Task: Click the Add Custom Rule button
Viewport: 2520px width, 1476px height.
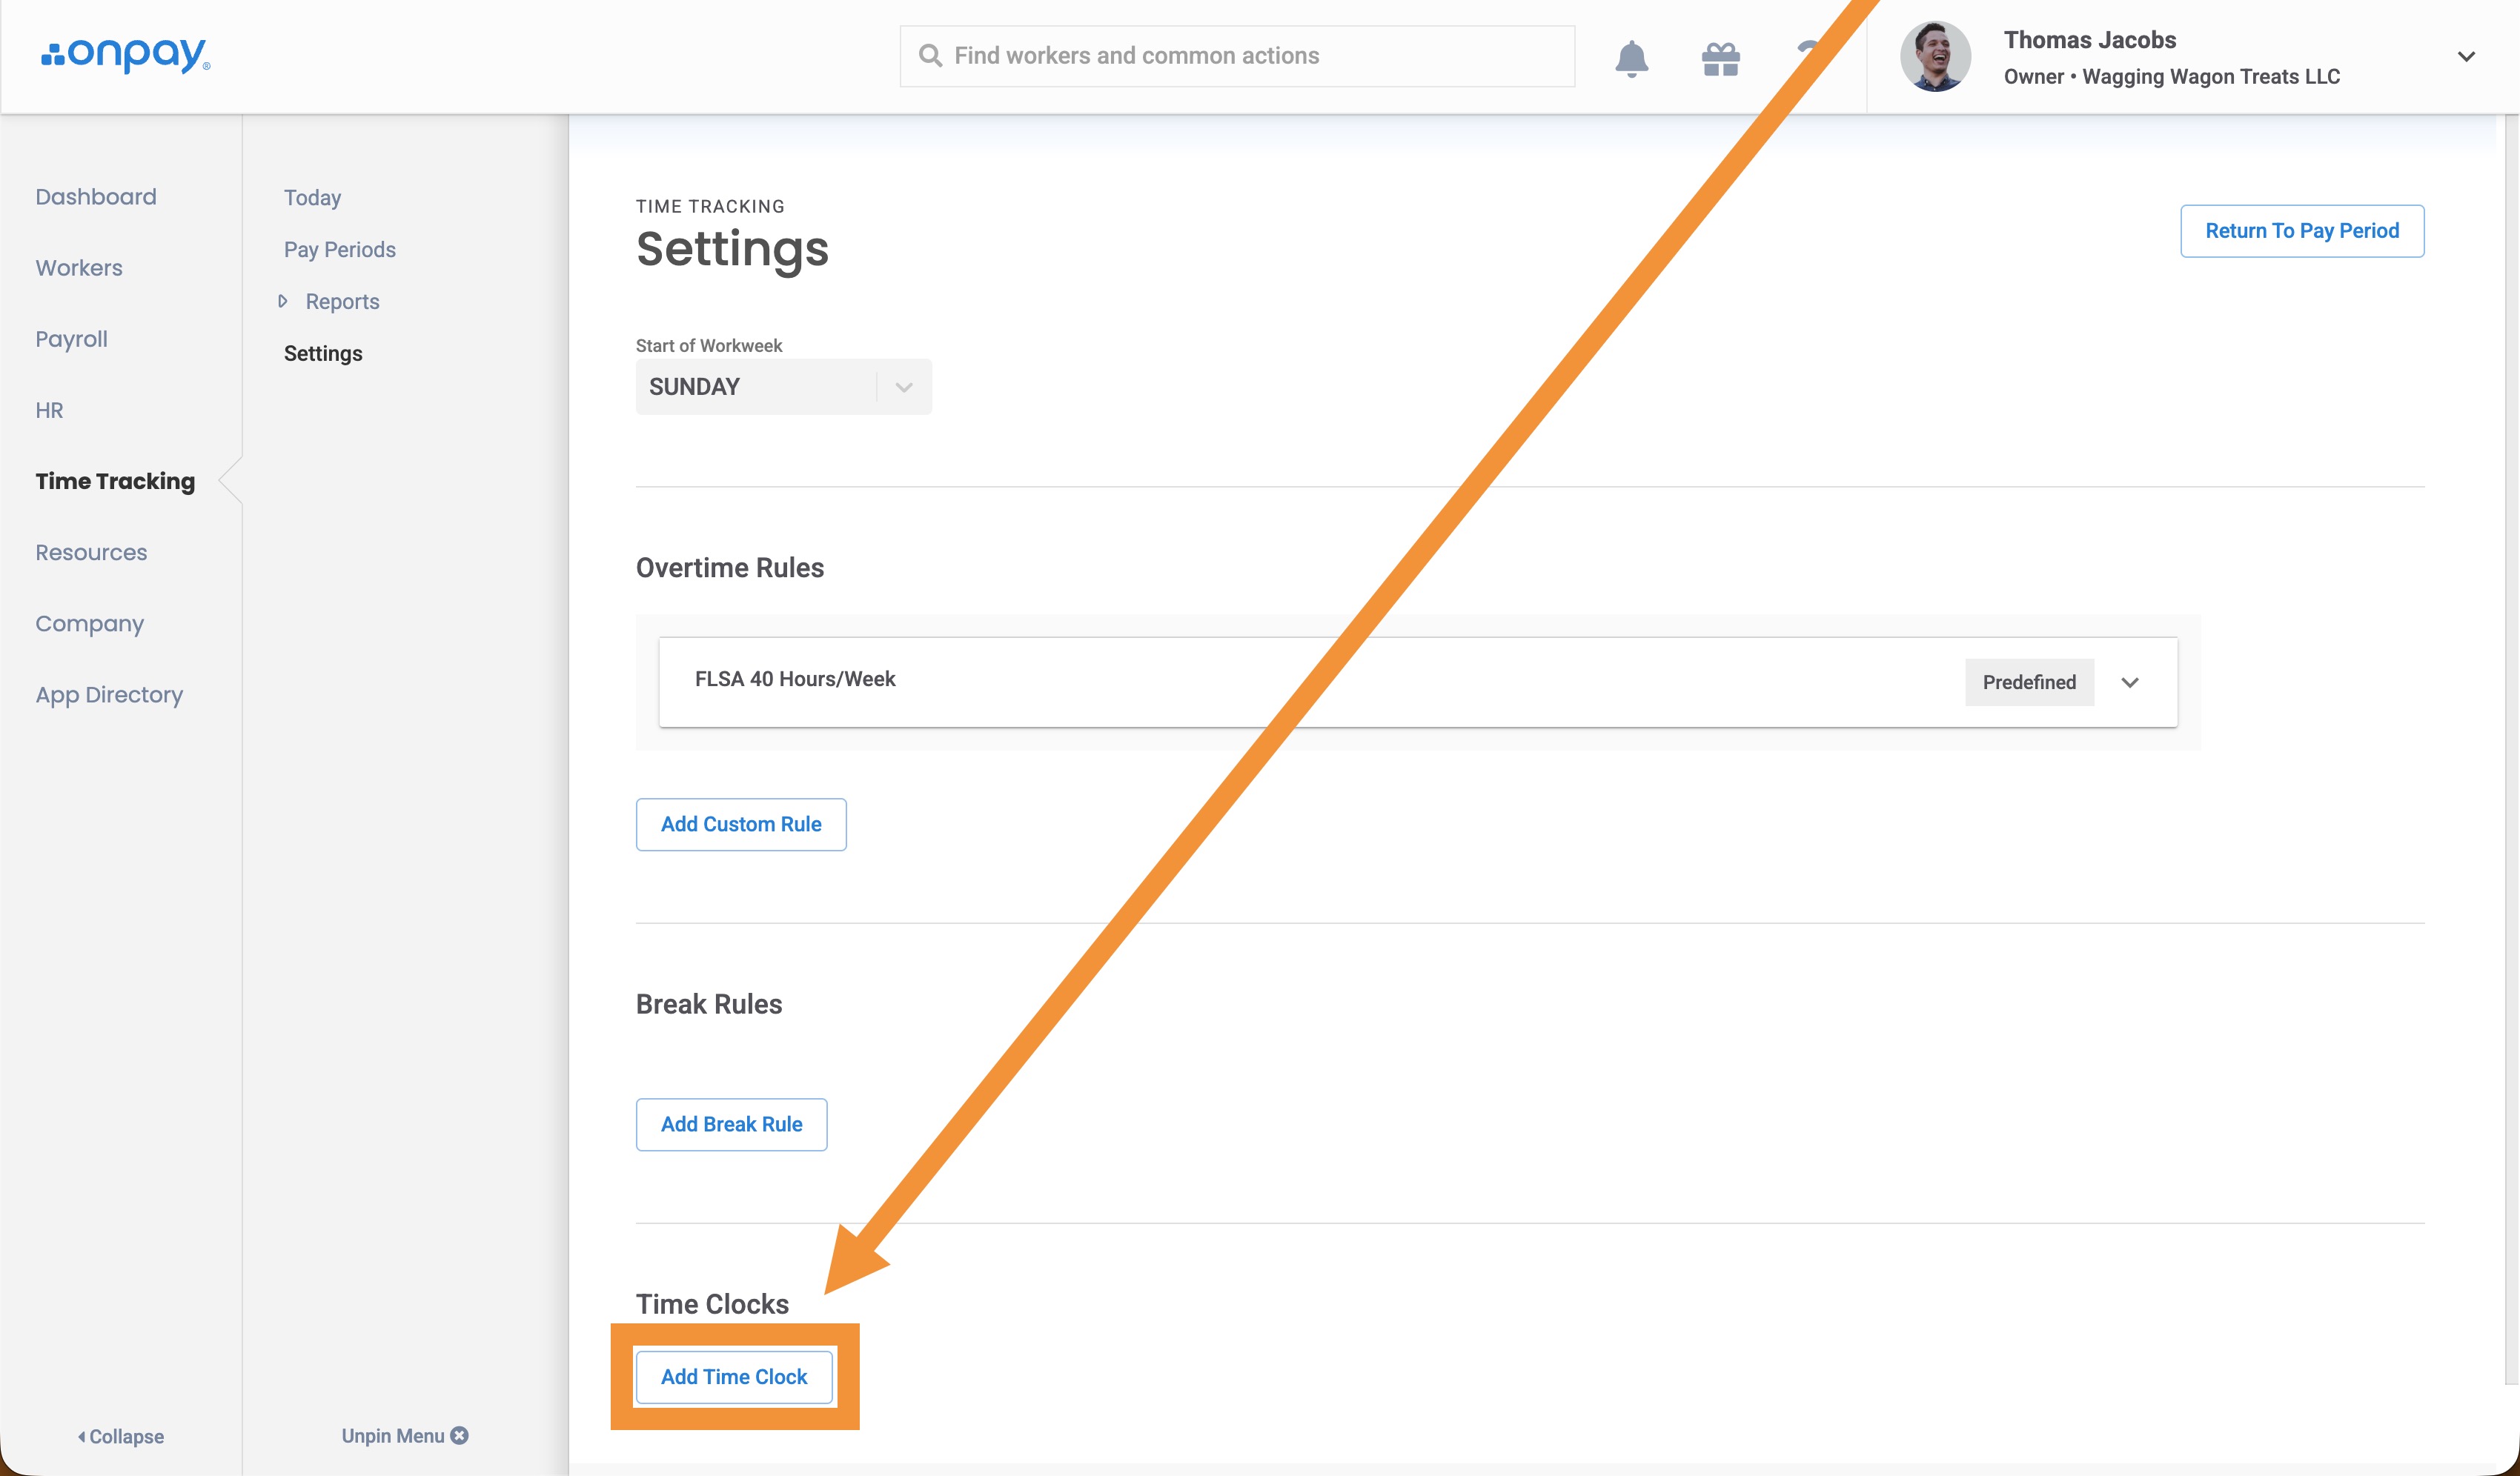Action: tap(741, 824)
